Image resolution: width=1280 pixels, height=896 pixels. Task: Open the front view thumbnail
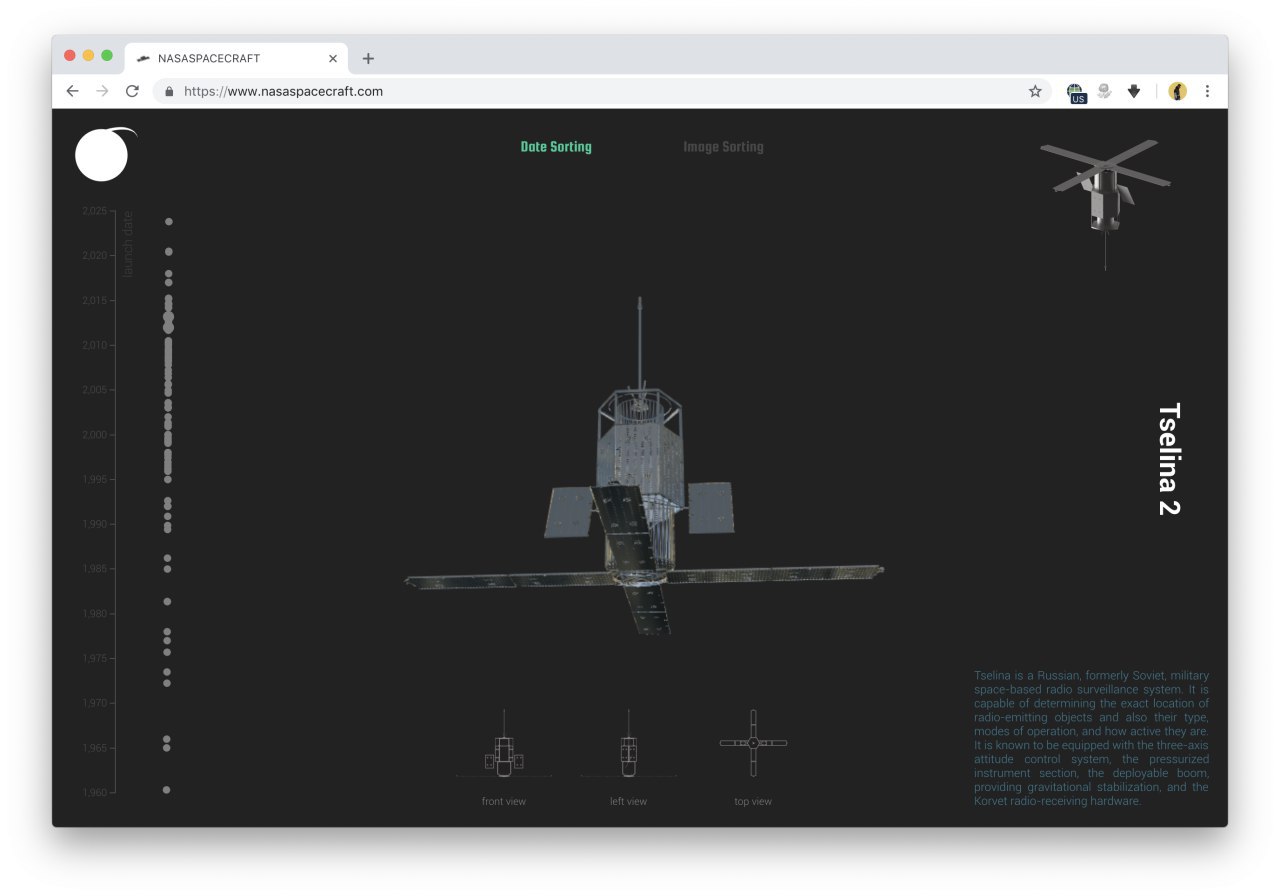coord(503,744)
